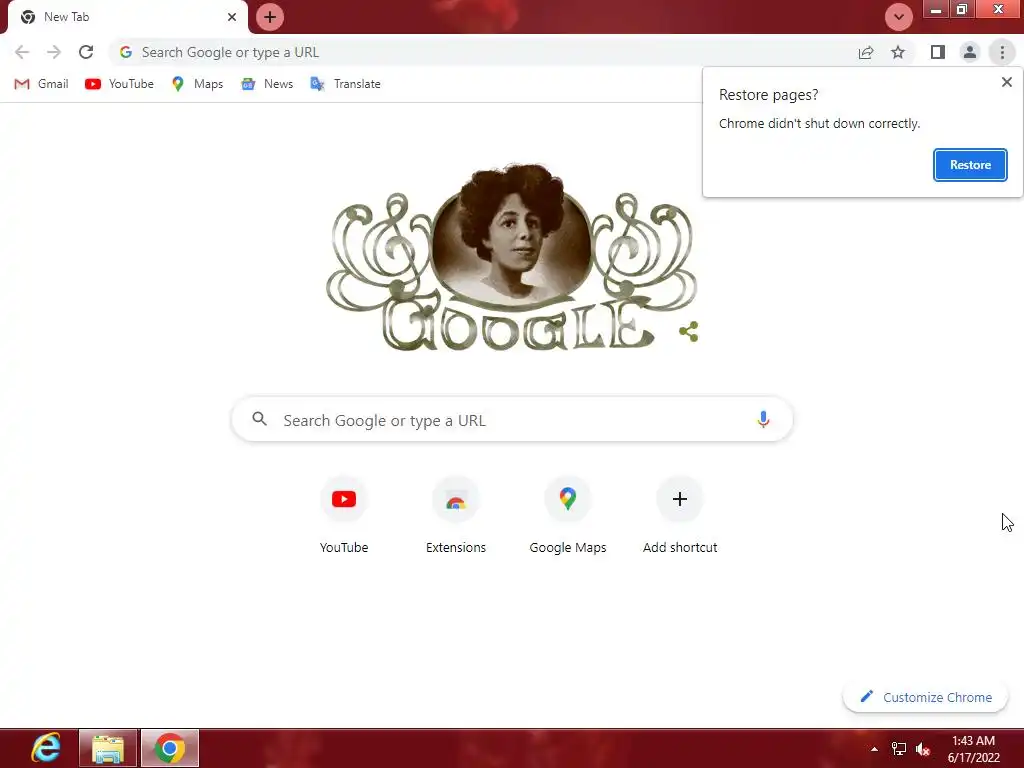Open Translate bookmark

pos(345,84)
